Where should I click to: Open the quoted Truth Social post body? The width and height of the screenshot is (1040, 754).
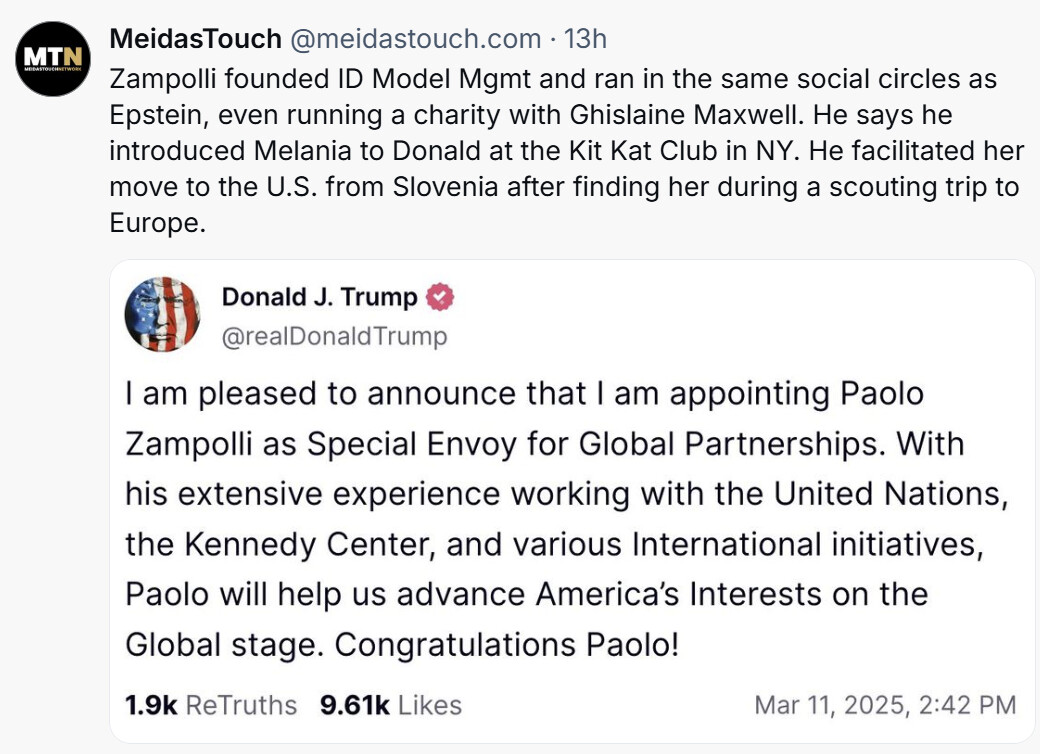(x=567, y=519)
